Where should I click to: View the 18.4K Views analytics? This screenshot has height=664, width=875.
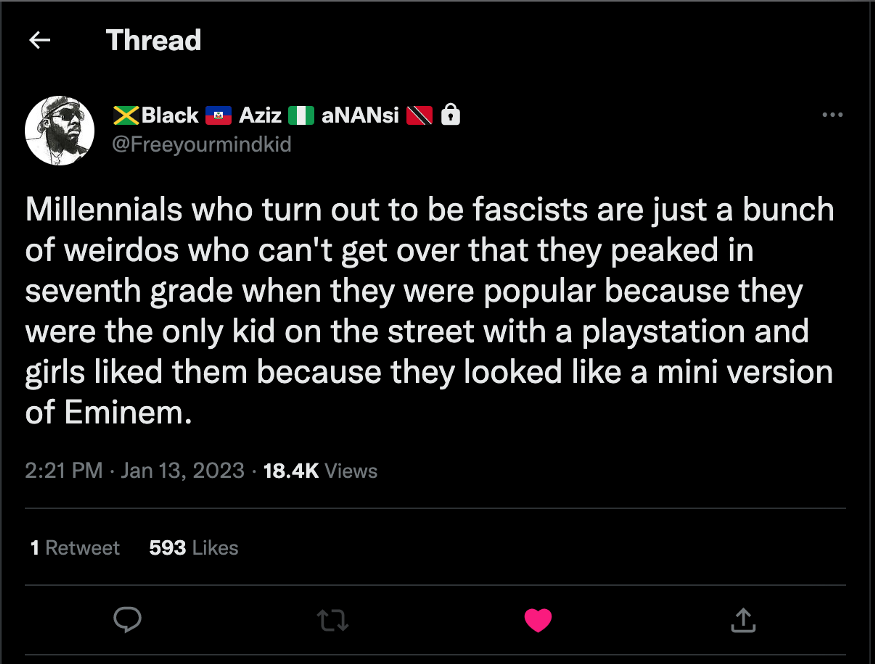click(x=320, y=470)
